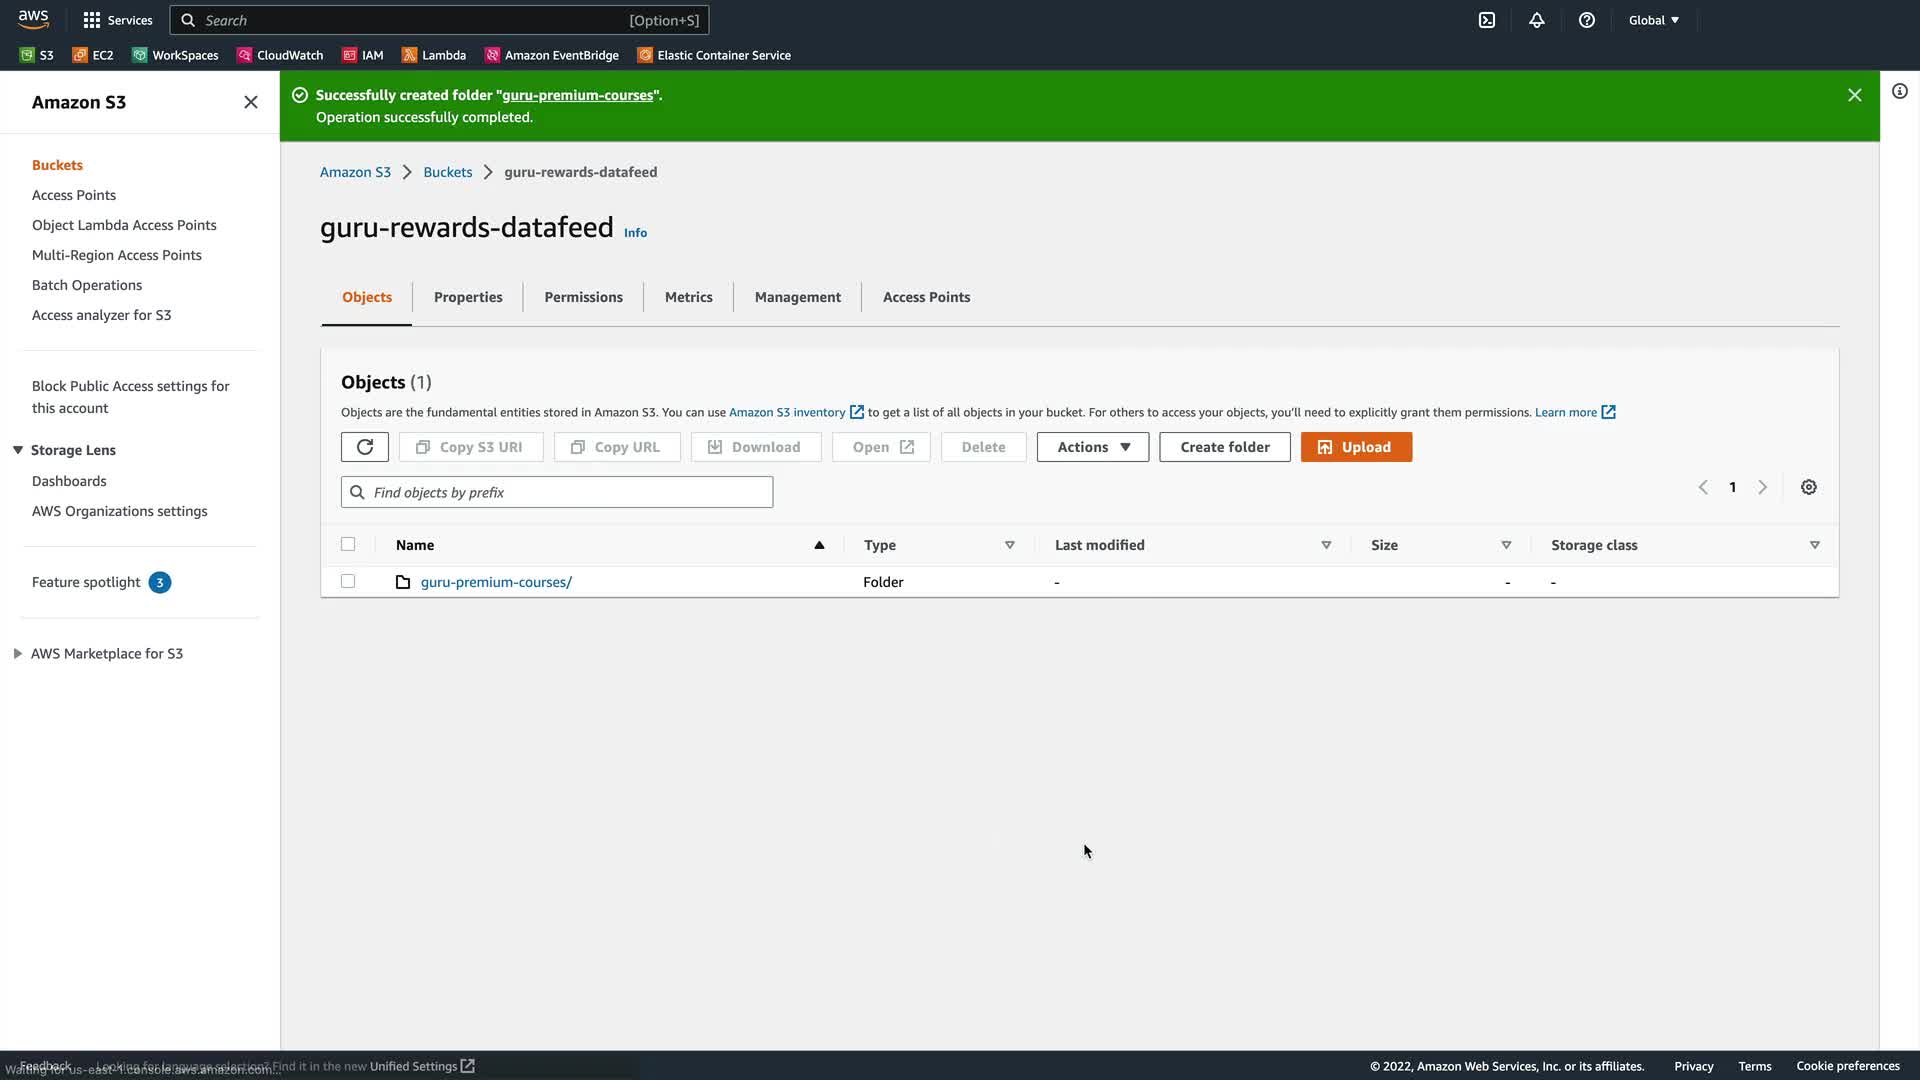
Task: Select all objects header checkbox
Action: [x=348, y=544]
